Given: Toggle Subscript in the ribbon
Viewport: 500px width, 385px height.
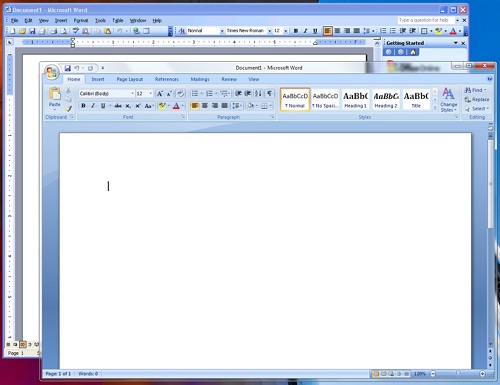Looking at the screenshot, I should click(128, 106).
